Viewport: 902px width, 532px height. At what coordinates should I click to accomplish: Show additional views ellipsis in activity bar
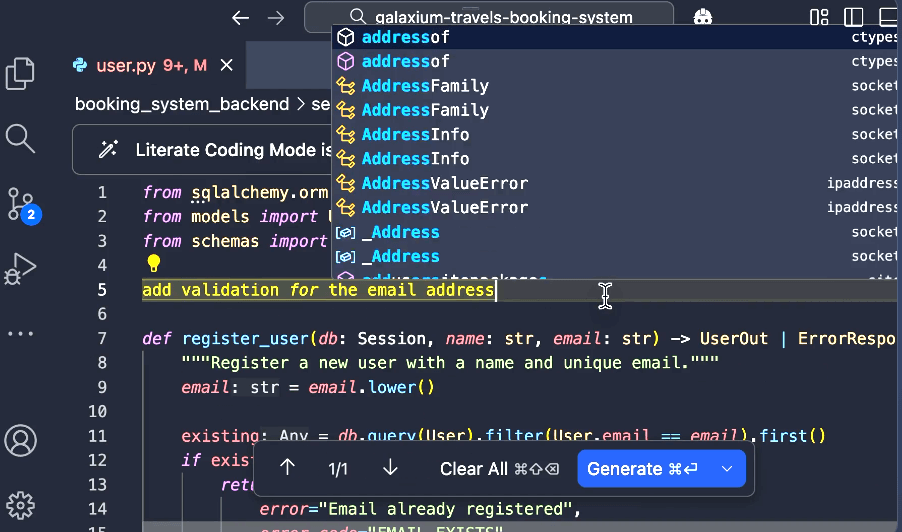(x=20, y=334)
